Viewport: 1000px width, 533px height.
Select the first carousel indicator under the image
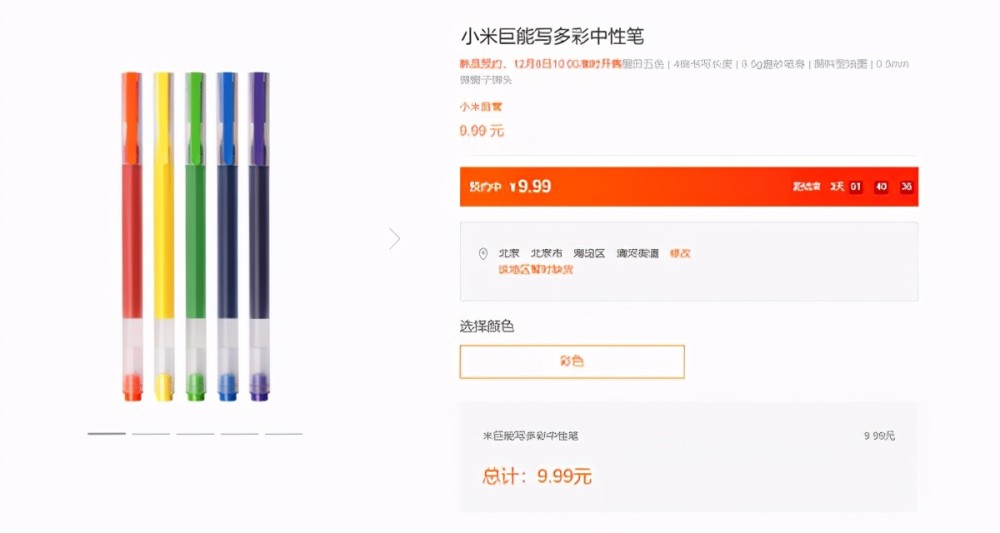[107, 434]
